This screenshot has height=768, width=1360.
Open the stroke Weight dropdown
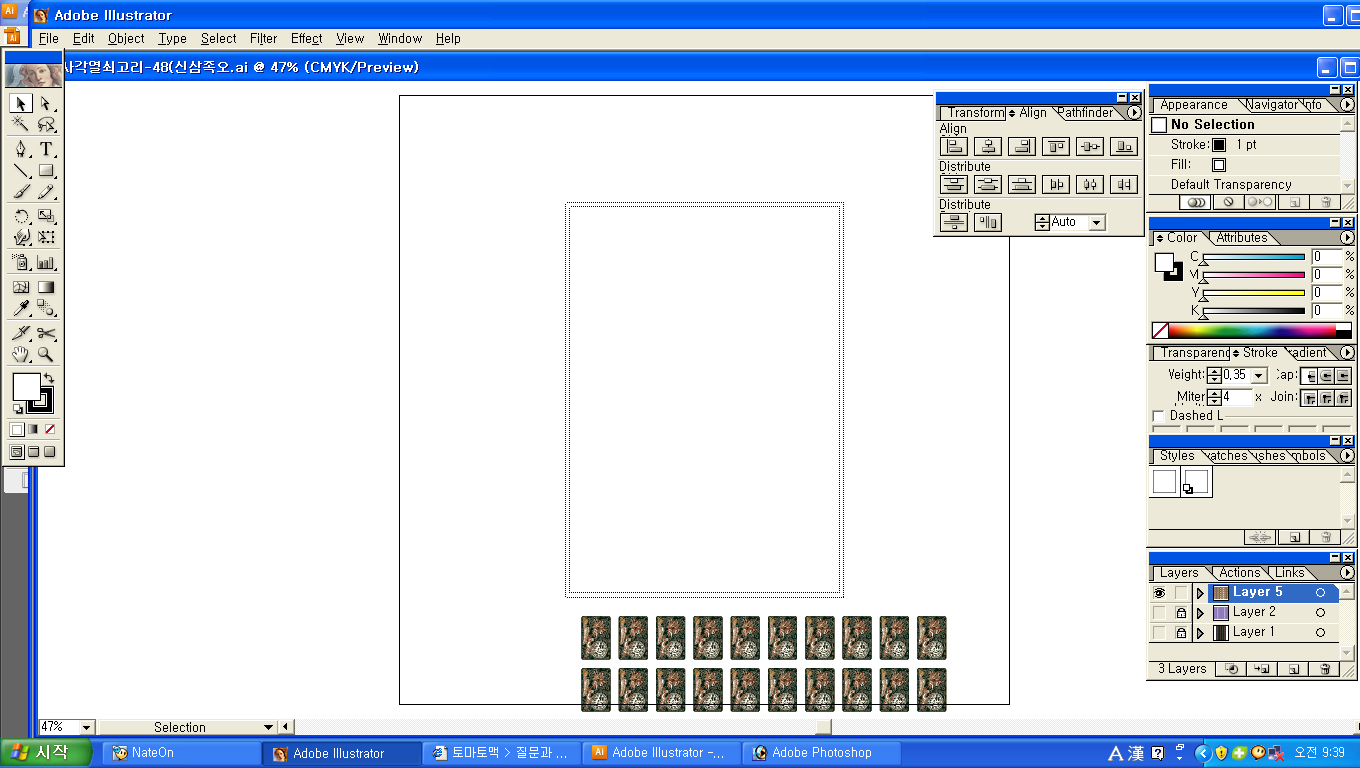point(1259,376)
